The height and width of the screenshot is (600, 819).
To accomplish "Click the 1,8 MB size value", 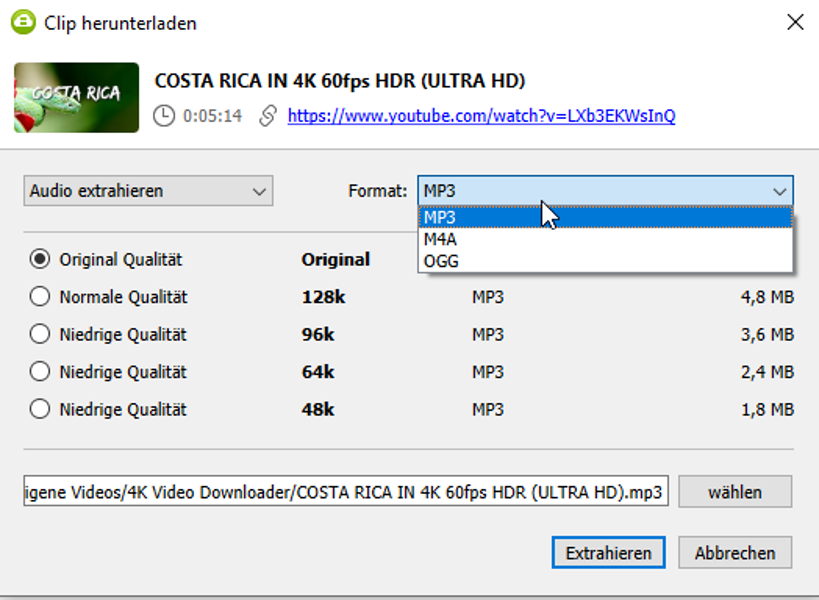I will [x=767, y=409].
